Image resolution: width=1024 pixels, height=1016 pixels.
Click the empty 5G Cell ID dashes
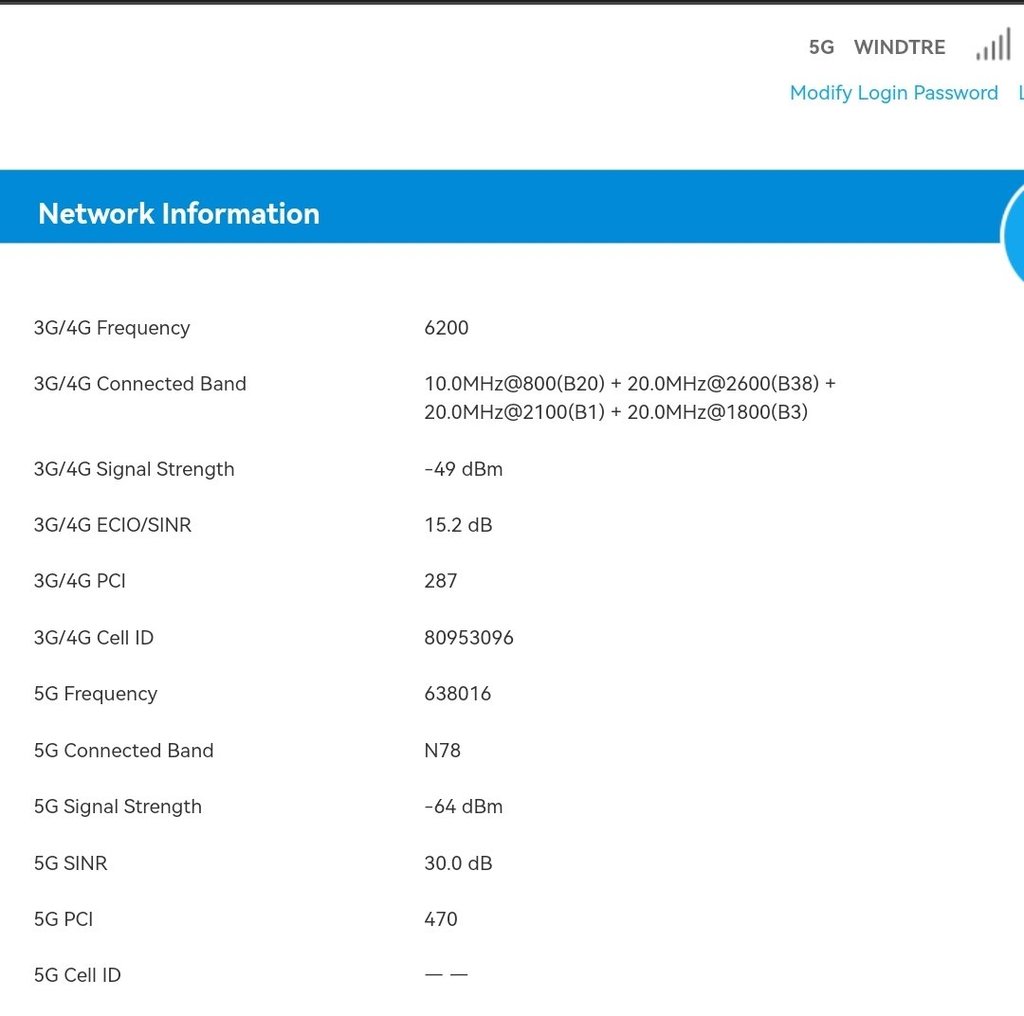pyautogui.click(x=446, y=975)
